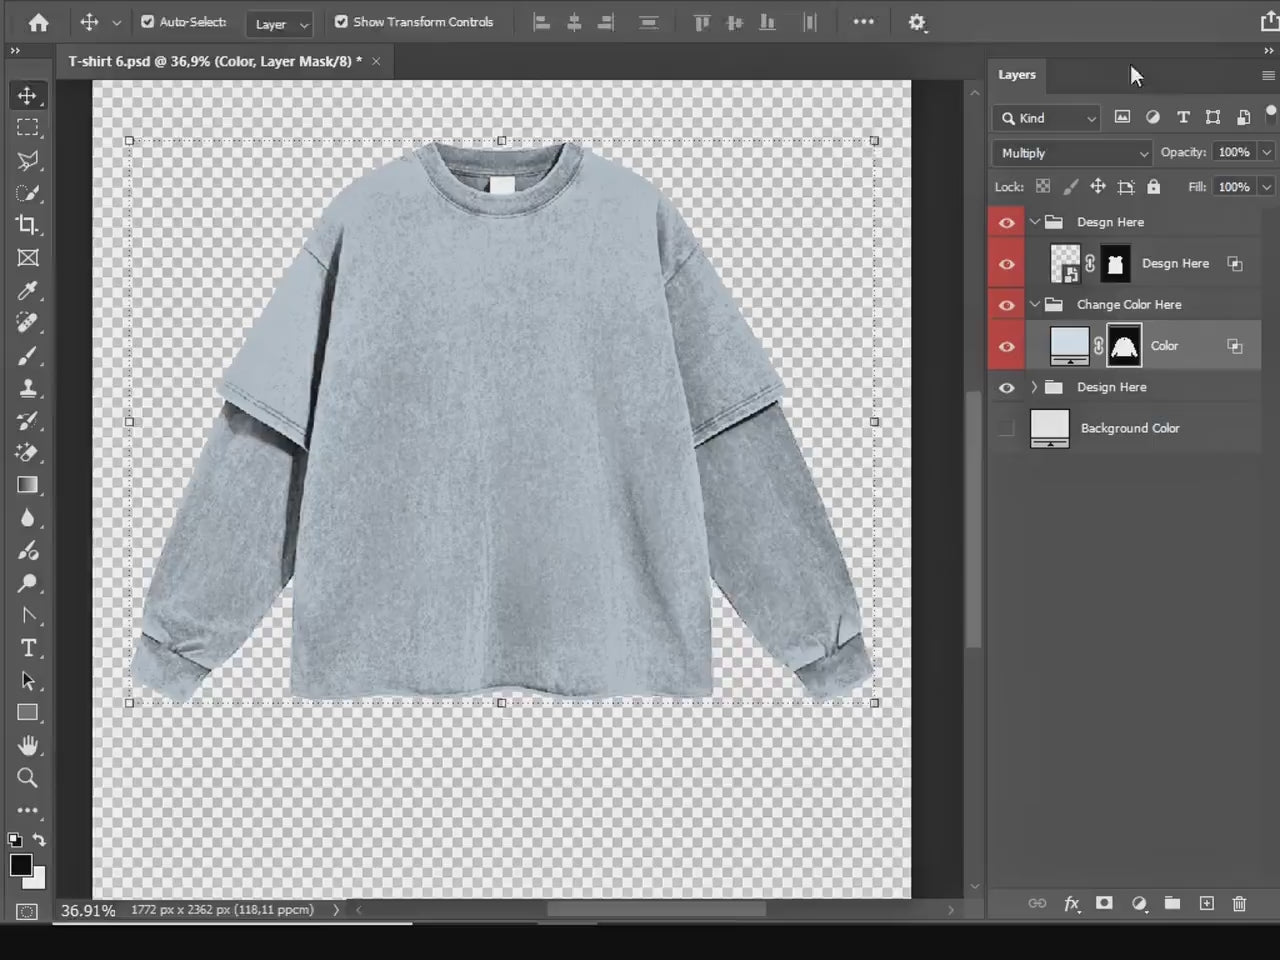Delete the selected layer via trash icon
The image size is (1280, 960).
[x=1239, y=903]
